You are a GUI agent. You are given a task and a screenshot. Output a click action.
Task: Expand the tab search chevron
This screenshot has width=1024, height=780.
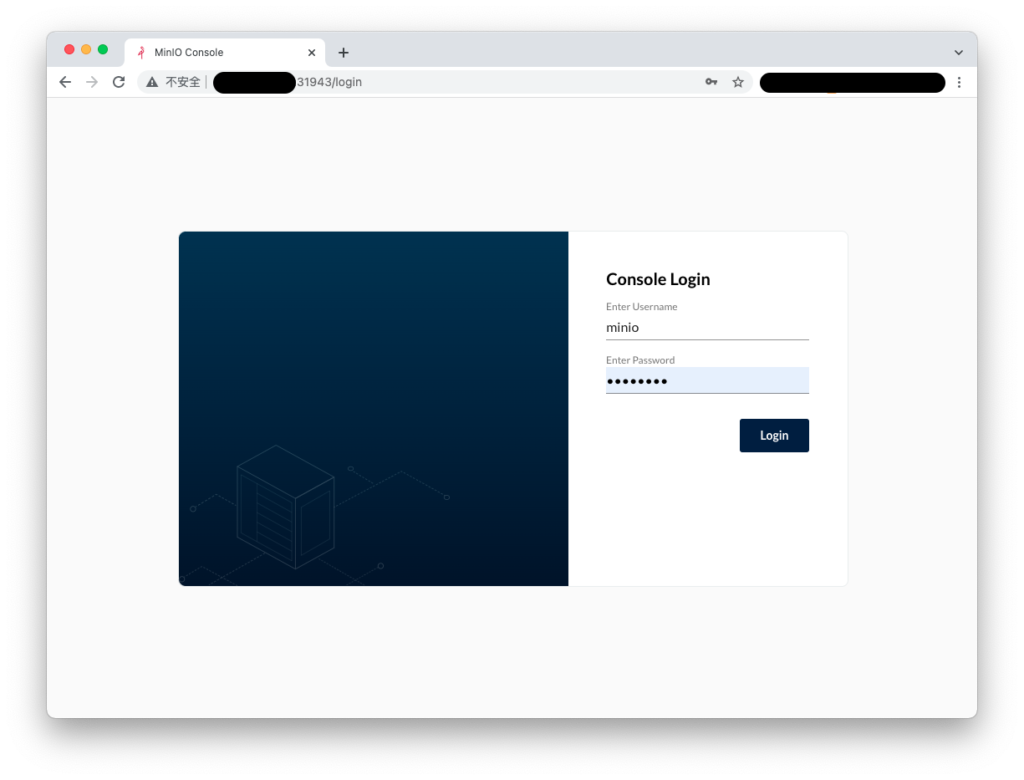point(958,53)
